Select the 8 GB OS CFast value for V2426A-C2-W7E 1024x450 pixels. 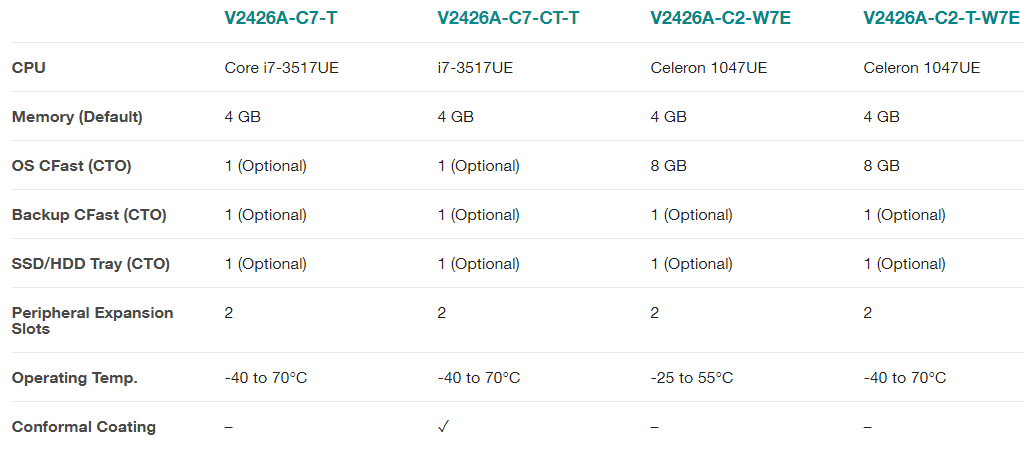[668, 166]
